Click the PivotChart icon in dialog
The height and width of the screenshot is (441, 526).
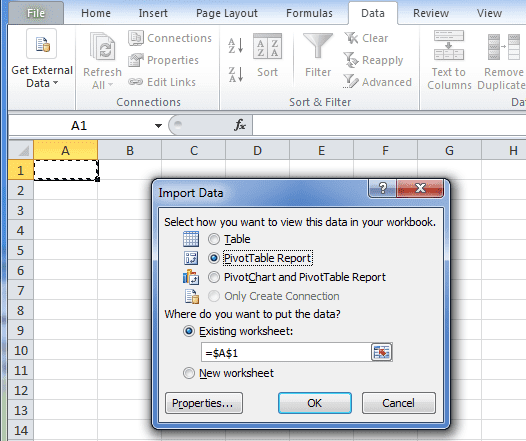[x=191, y=277]
